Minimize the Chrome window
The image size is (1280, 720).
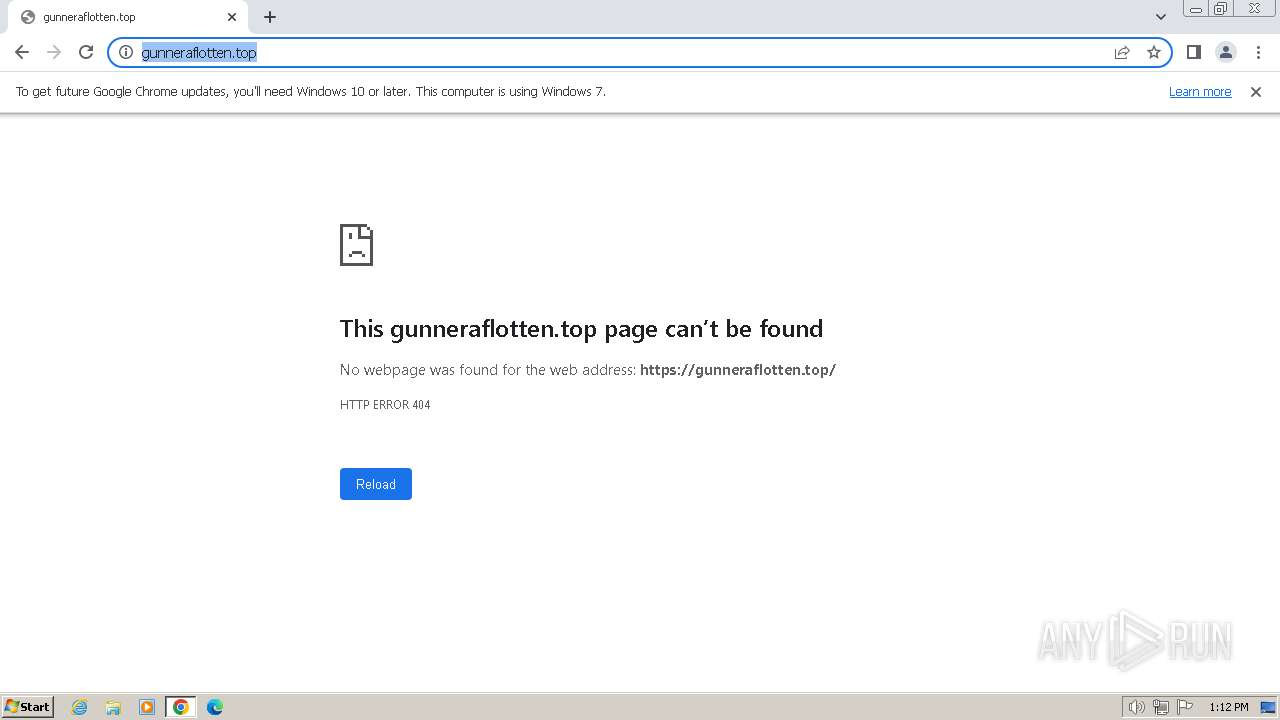(x=1196, y=9)
